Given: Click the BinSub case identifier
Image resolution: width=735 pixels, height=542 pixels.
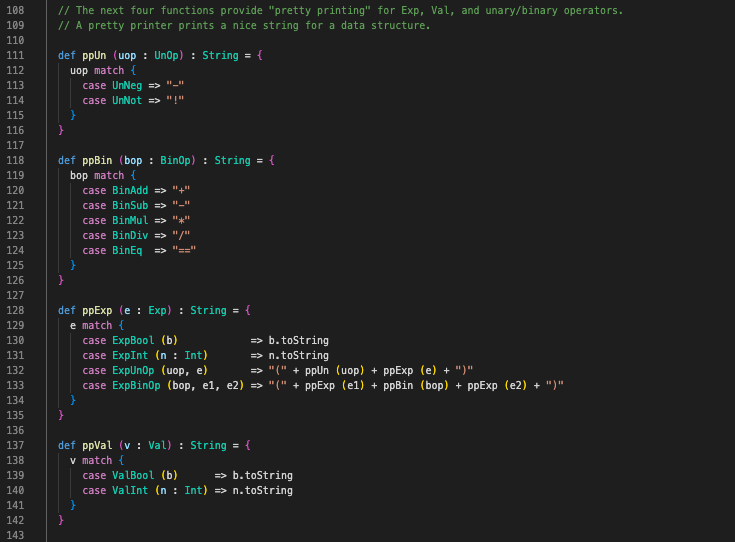Looking at the screenshot, I should pyautogui.click(x=130, y=205).
